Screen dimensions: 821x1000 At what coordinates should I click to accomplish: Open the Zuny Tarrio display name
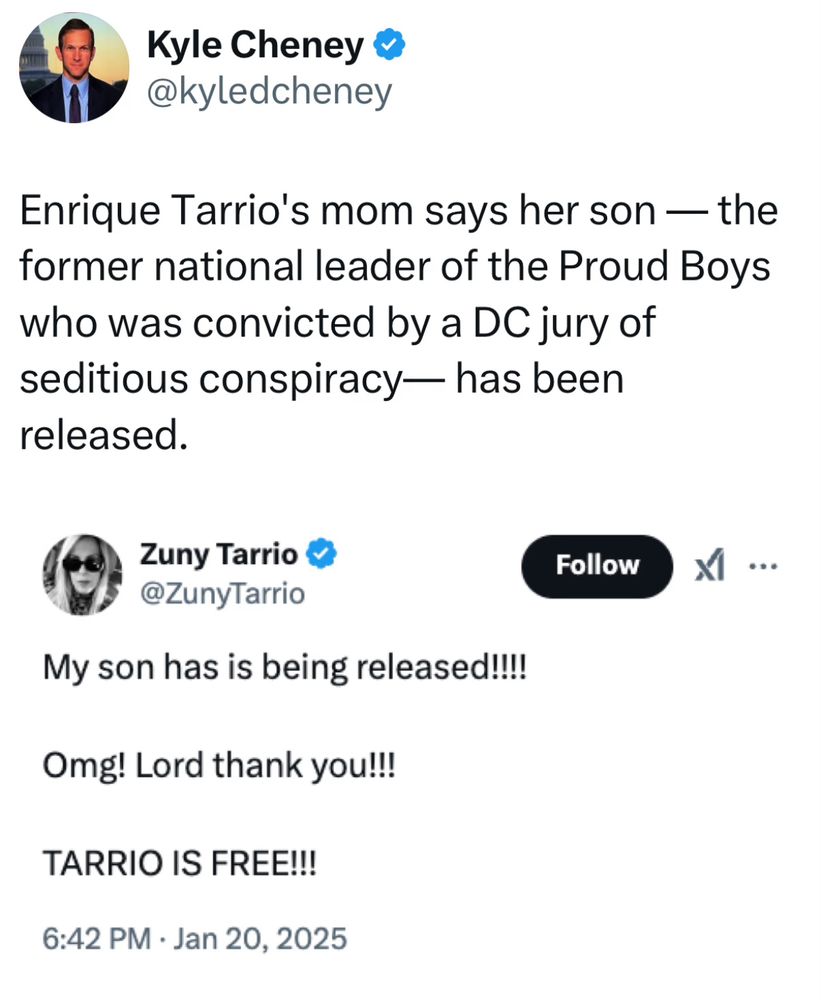pyautogui.click(x=218, y=553)
